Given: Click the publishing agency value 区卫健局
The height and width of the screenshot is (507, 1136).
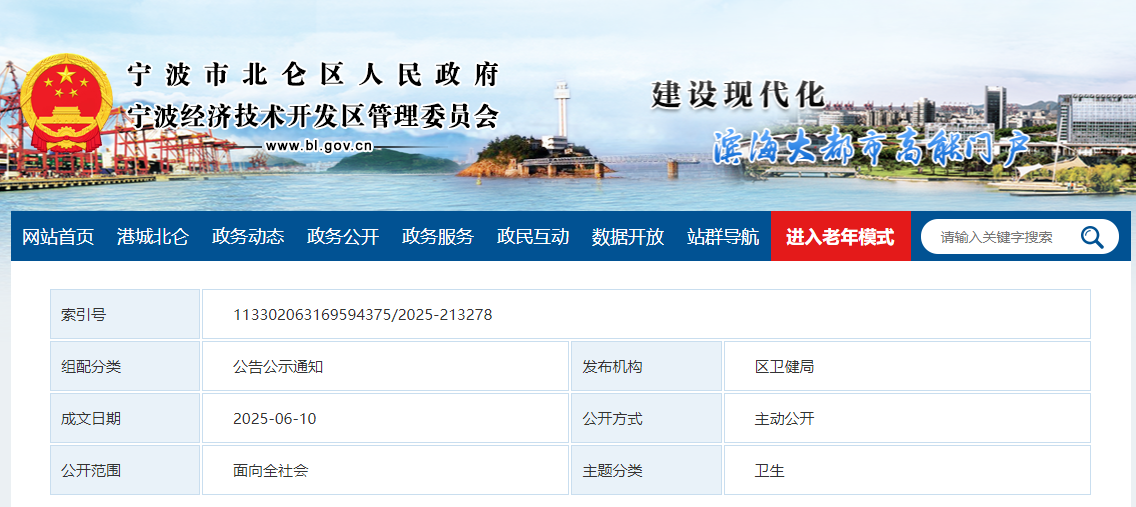Looking at the screenshot, I should pos(784,367).
